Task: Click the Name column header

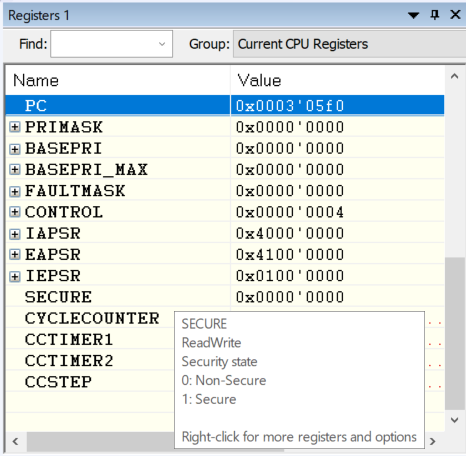Action: click(x=118, y=80)
